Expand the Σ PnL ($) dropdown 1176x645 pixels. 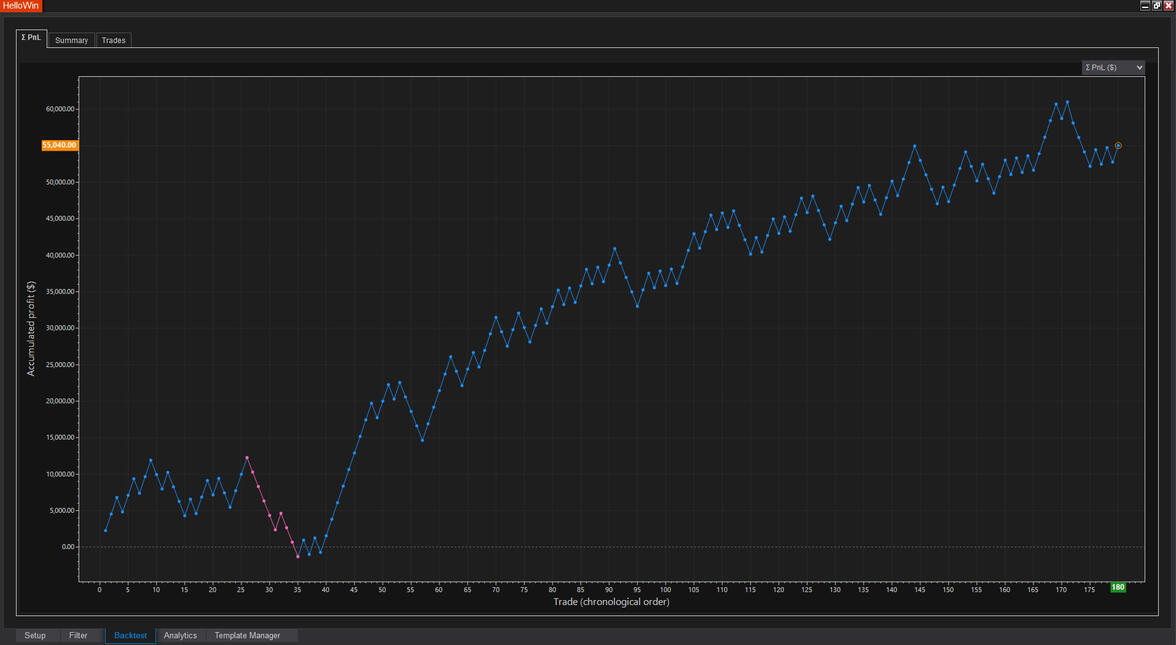1112,67
